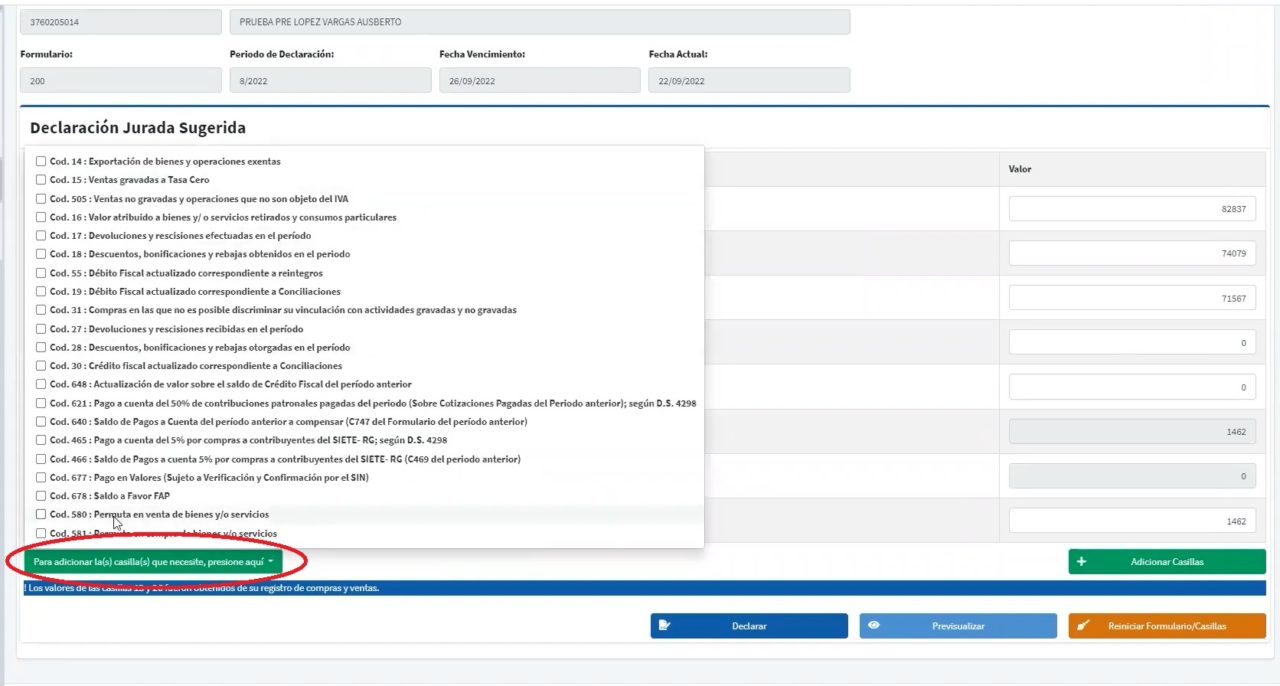
Task: Click the Reiniciar Formulario/Casillas button
Action: point(1166,626)
